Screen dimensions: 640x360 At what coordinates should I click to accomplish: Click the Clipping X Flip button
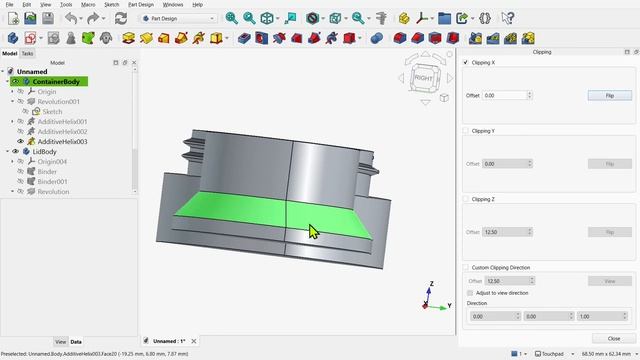pos(610,96)
